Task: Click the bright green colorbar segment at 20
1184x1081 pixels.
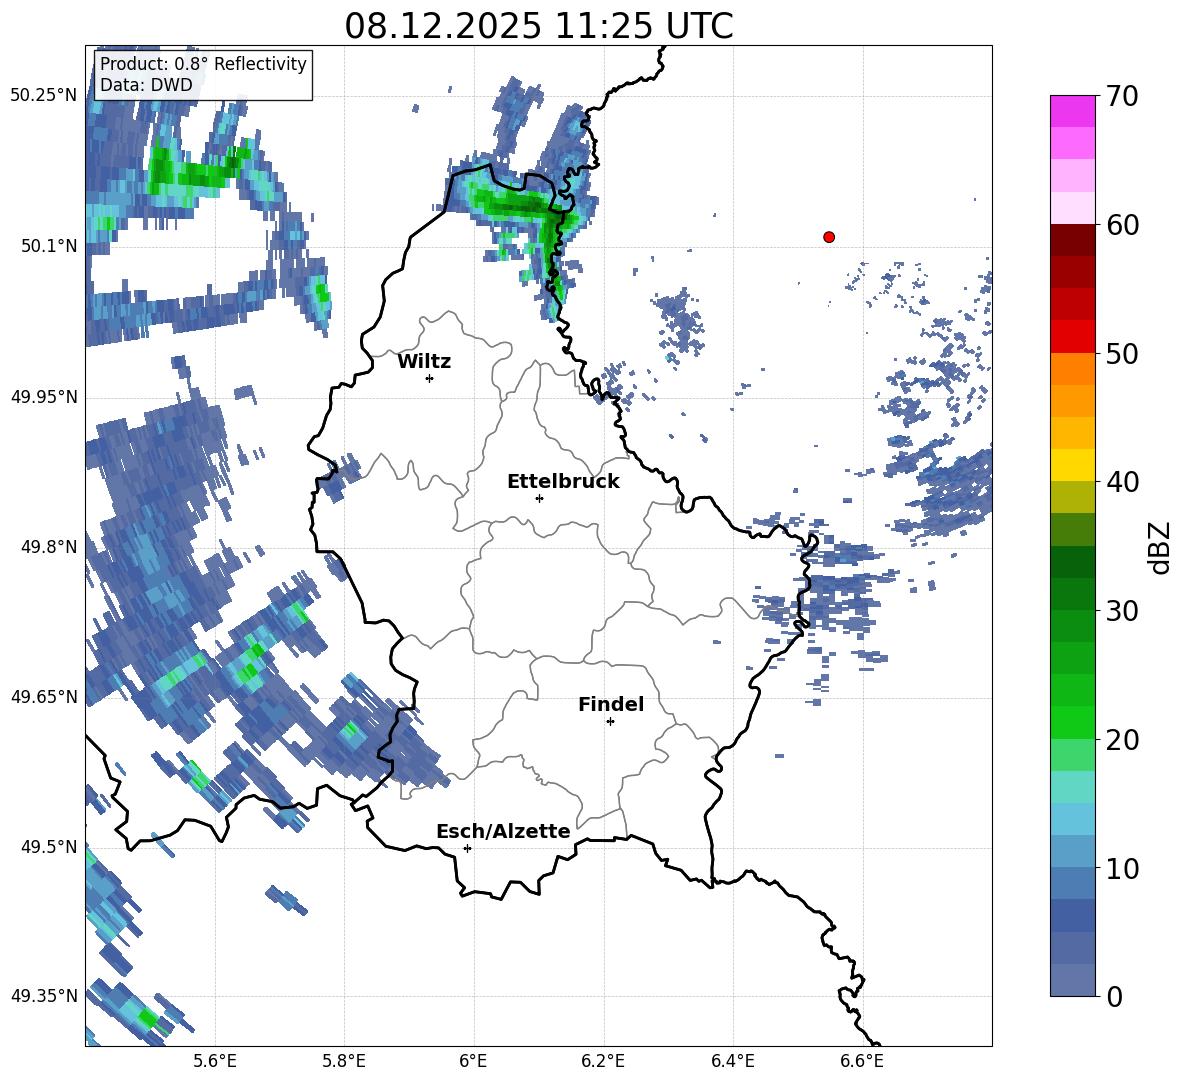Action: tap(1072, 722)
